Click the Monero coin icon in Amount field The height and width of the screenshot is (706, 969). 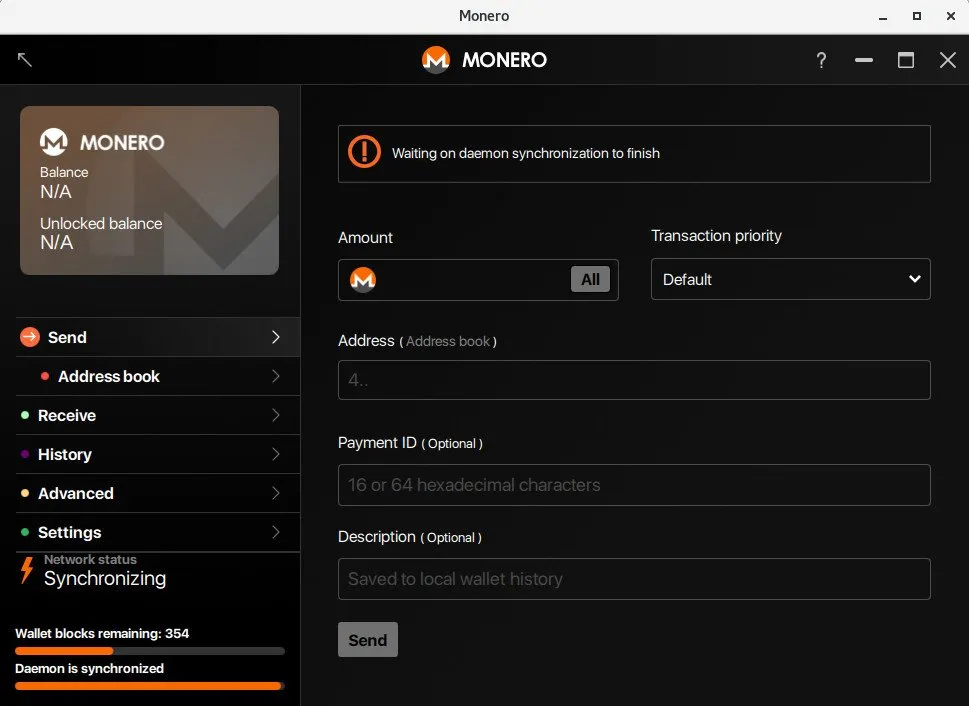(x=363, y=279)
